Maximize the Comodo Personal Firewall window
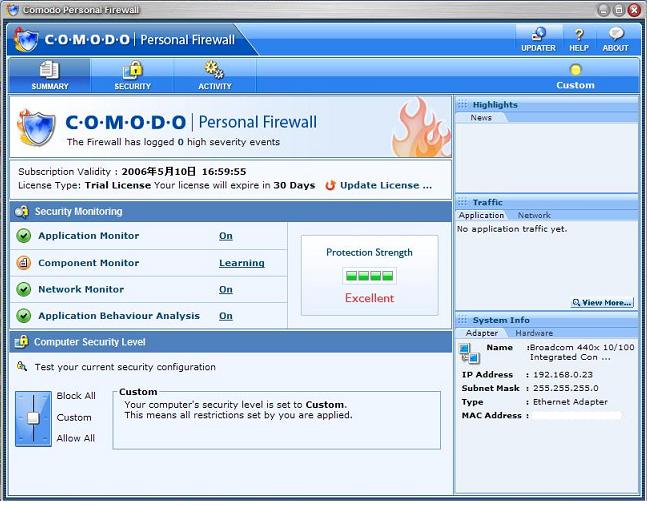Viewport: 650px width, 505px height. 621,10
